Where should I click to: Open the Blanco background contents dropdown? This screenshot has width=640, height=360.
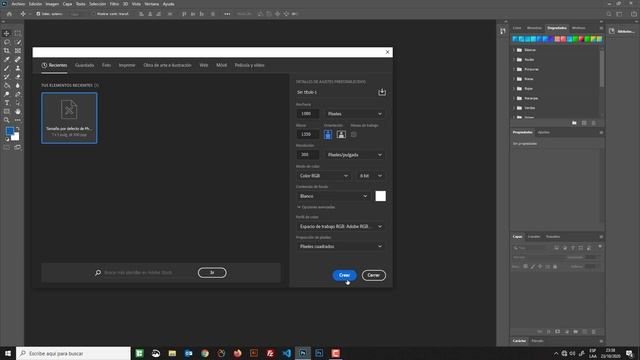tap(333, 196)
